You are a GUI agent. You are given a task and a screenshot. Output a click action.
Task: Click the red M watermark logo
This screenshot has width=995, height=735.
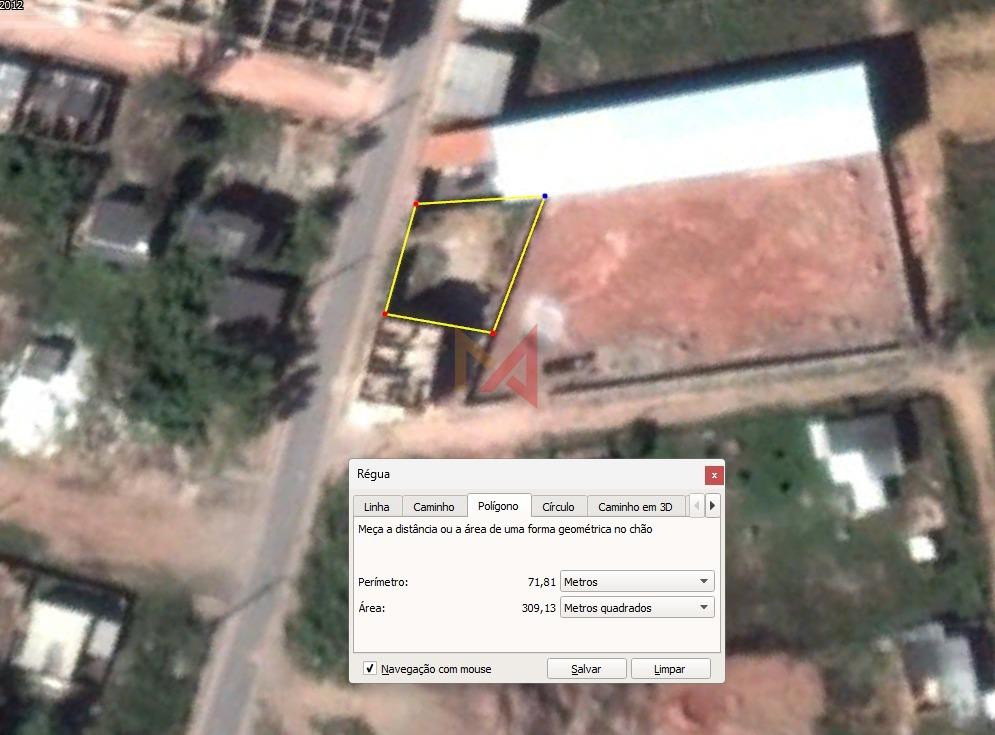499,366
